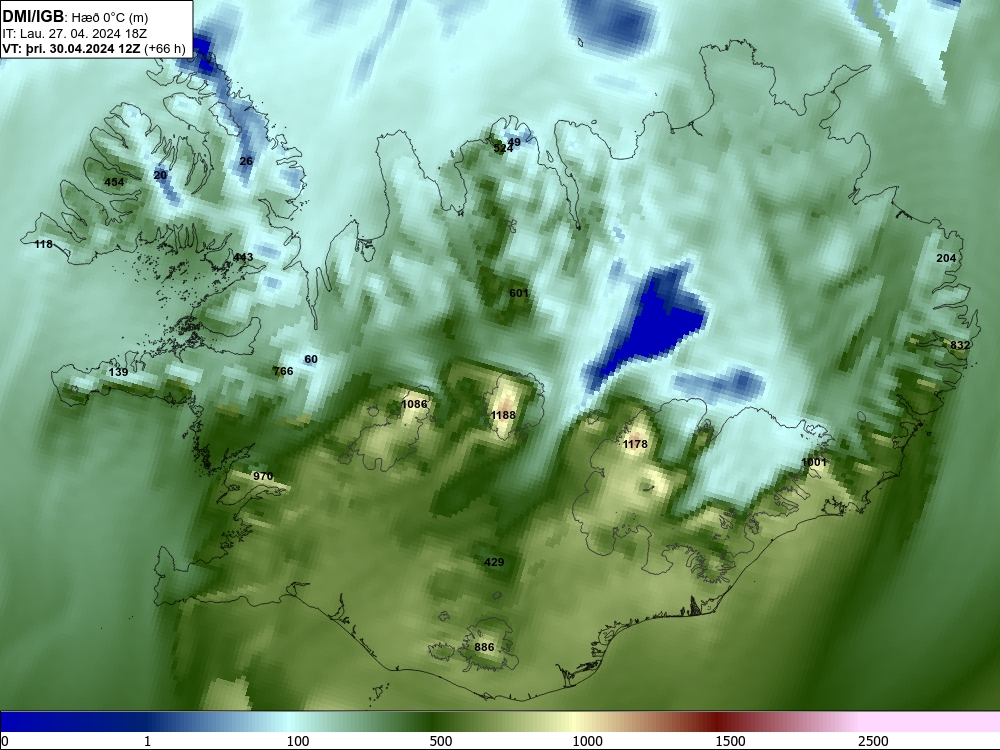Click the map value 454
The image size is (1000, 750).
[114, 182]
